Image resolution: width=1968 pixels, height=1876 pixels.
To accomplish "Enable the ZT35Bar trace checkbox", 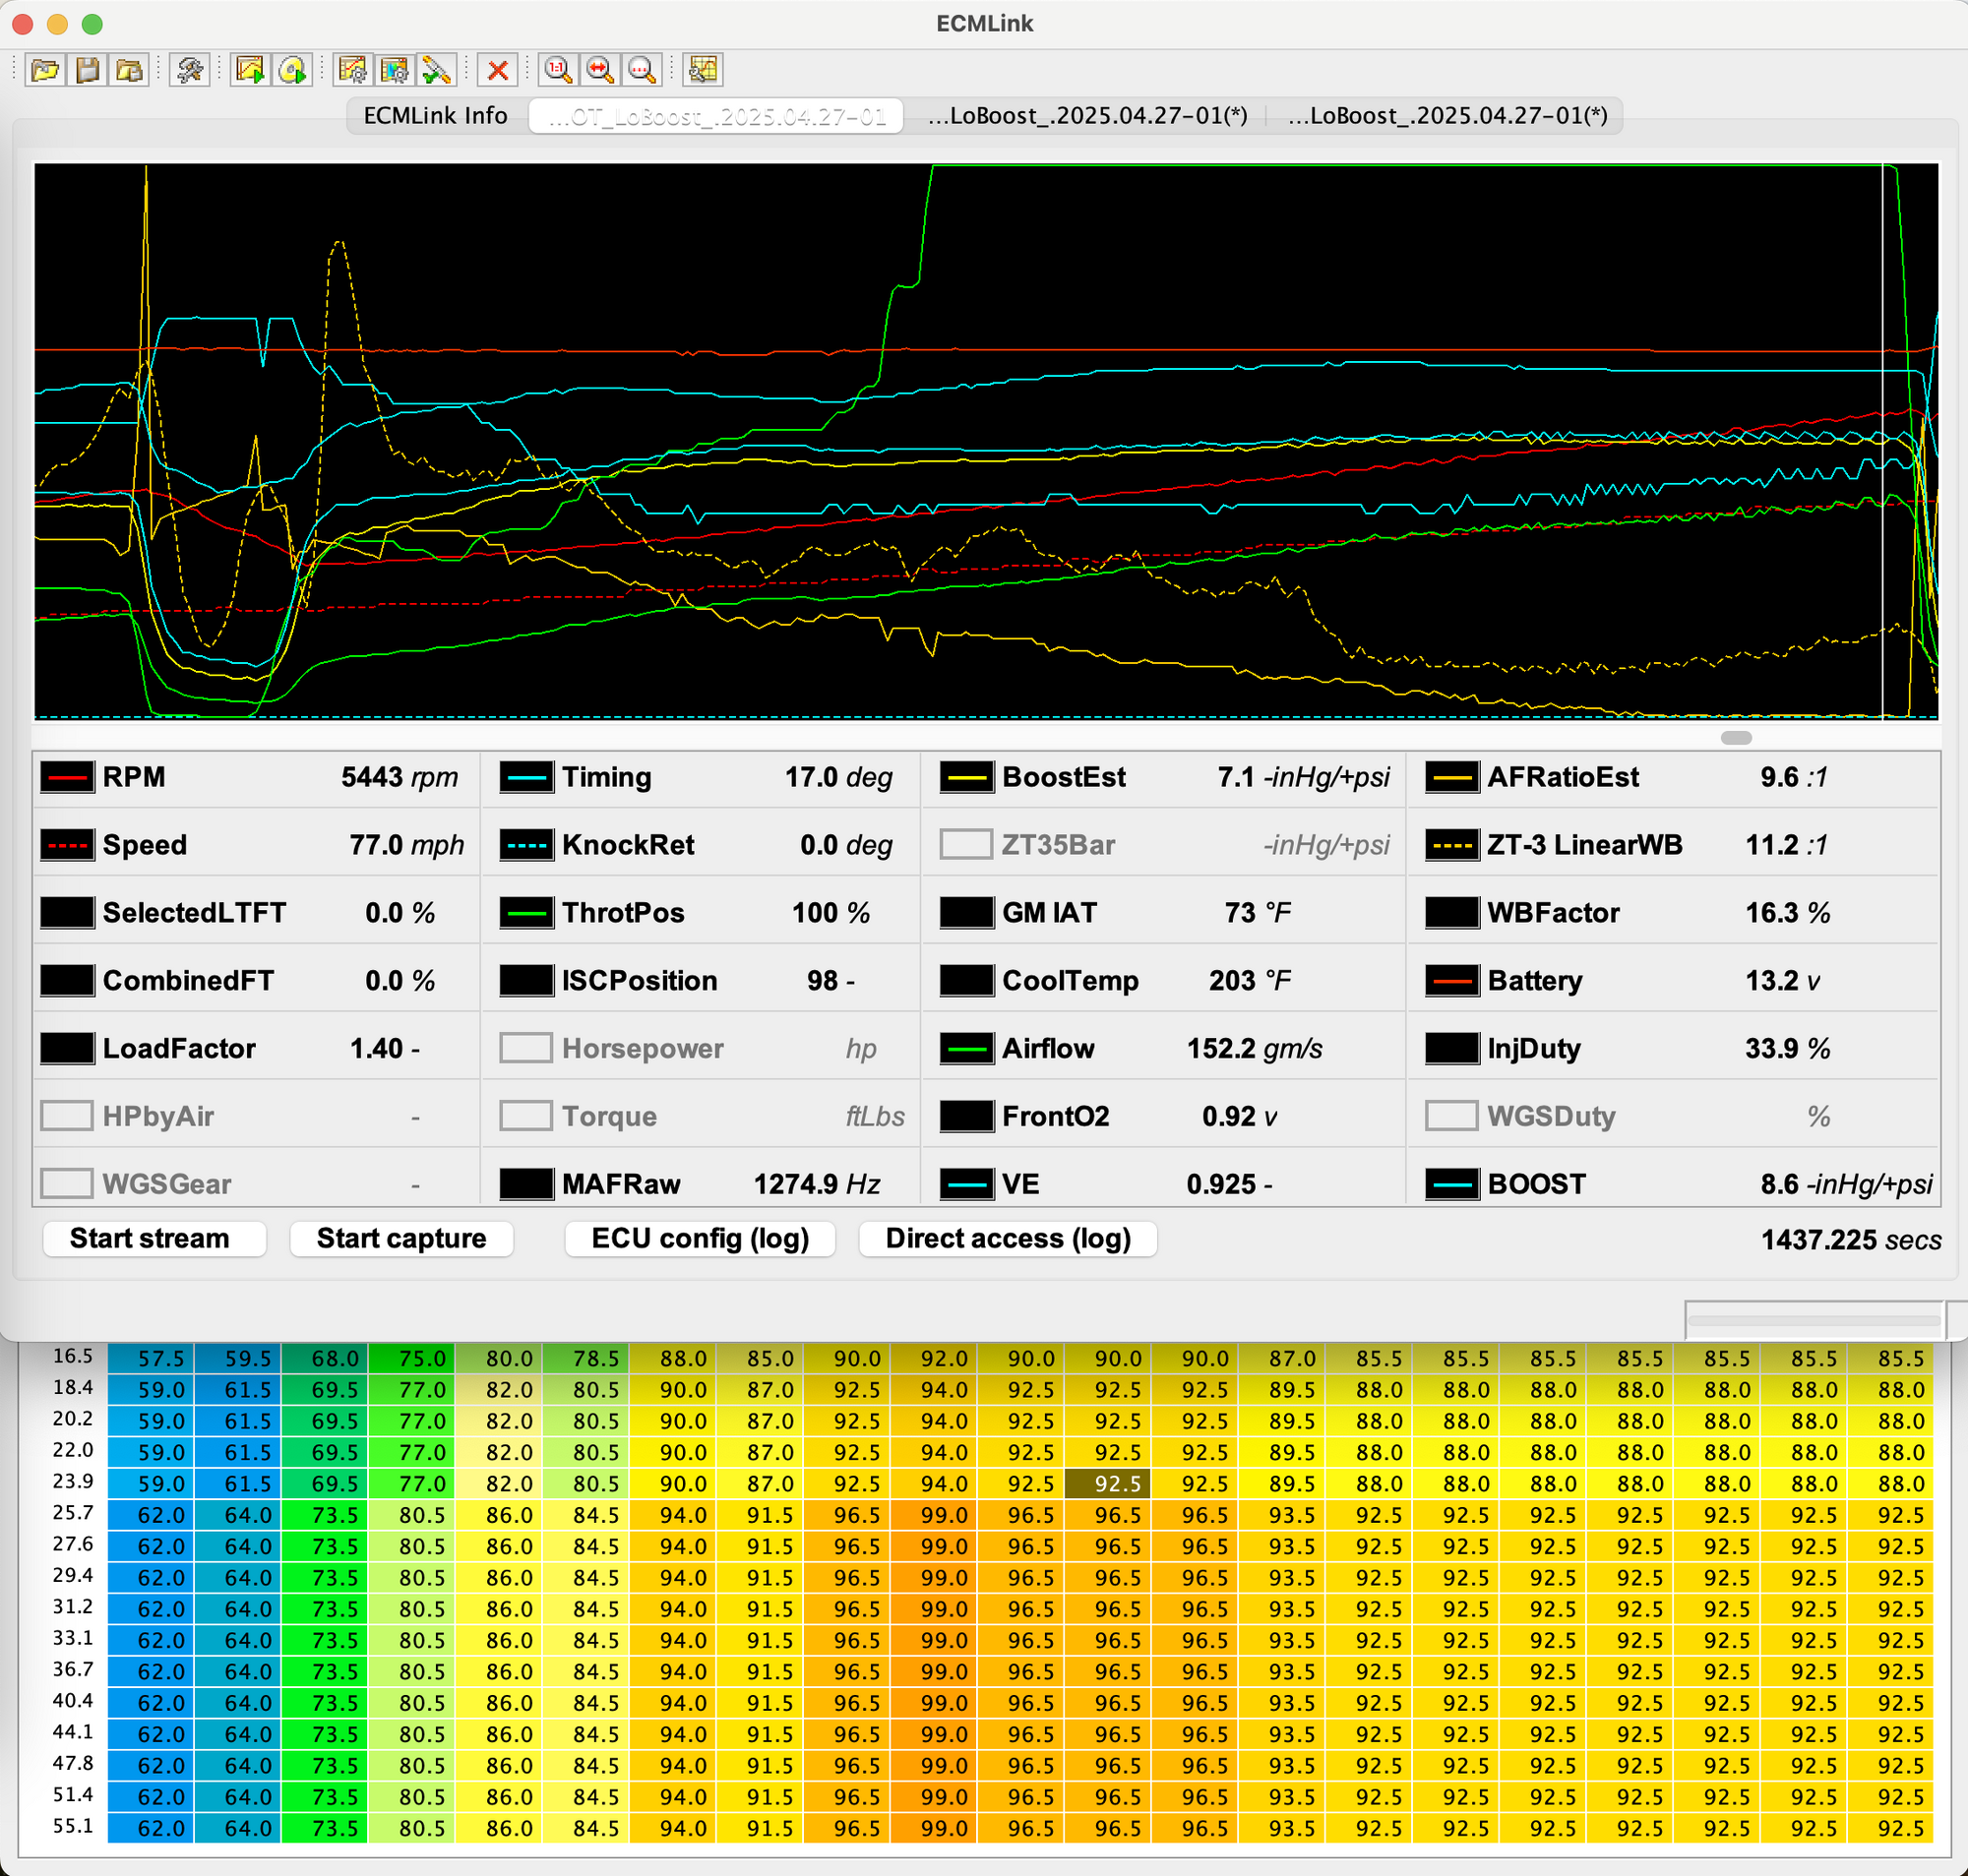I will (x=966, y=845).
